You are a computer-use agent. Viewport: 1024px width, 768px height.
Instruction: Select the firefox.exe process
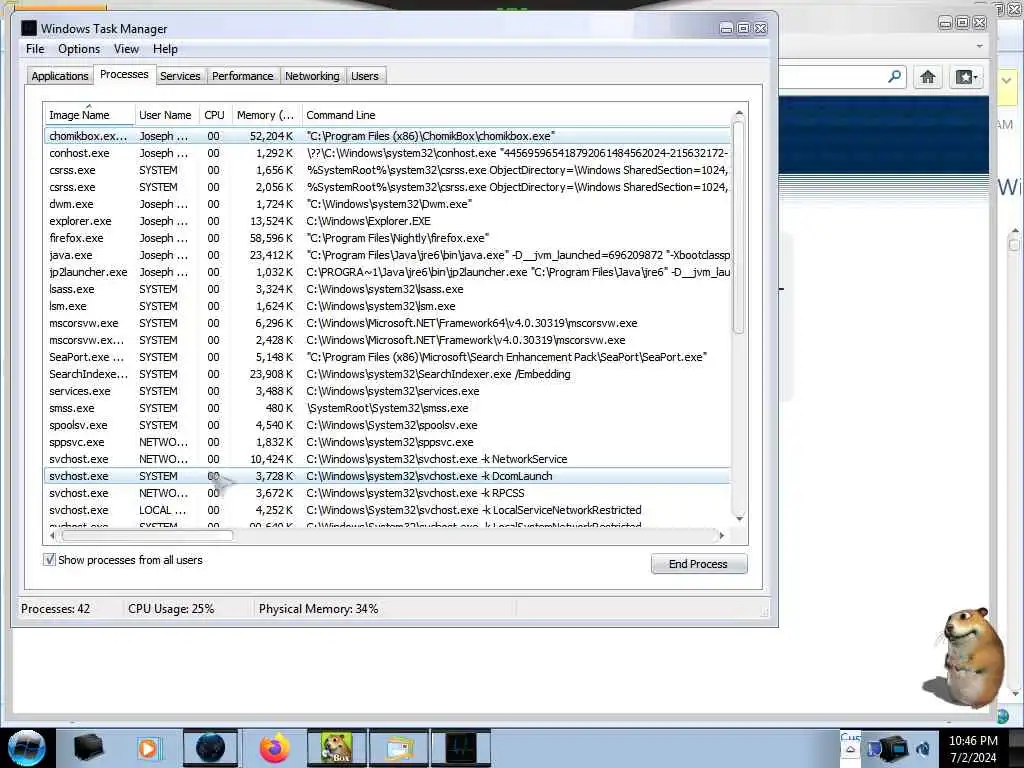click(388, 238)
